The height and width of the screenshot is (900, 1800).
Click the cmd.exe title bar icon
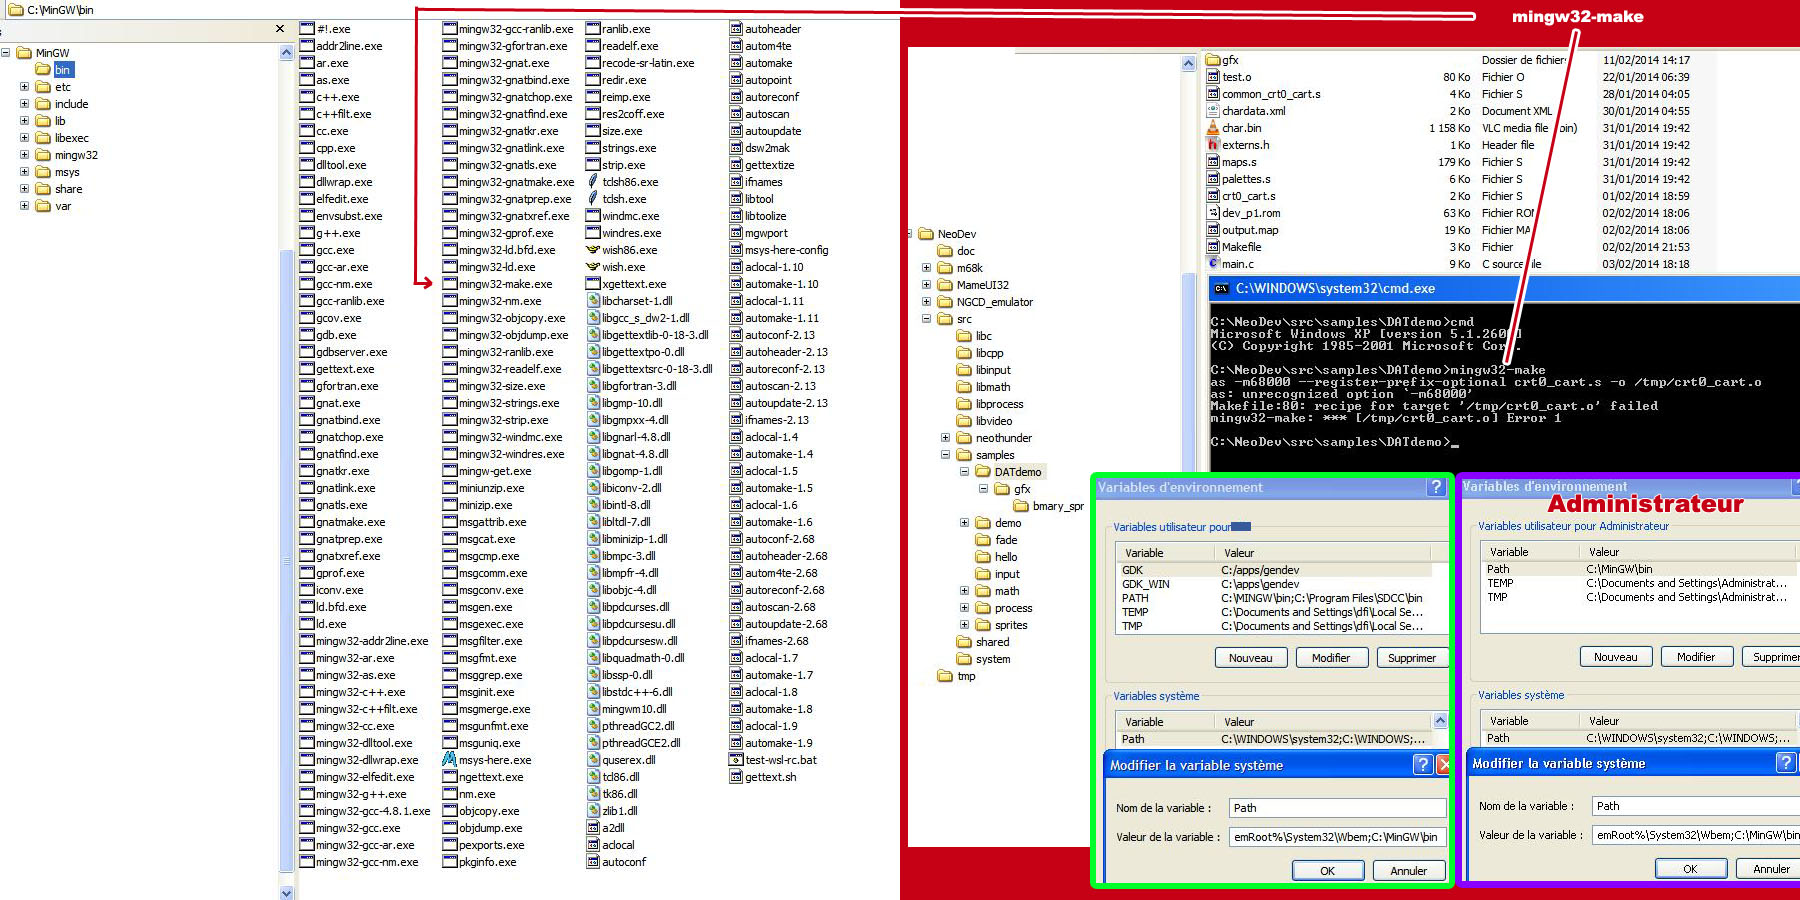[x=1221, y=289]
